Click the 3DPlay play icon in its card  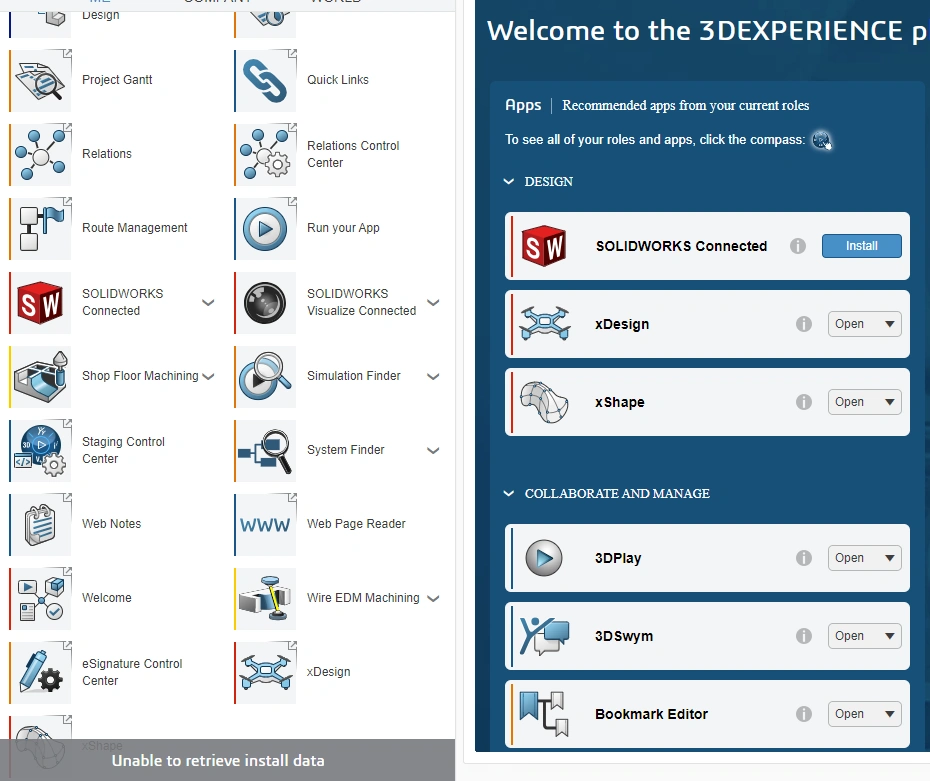pyautogui.click(x=544, y=558)
